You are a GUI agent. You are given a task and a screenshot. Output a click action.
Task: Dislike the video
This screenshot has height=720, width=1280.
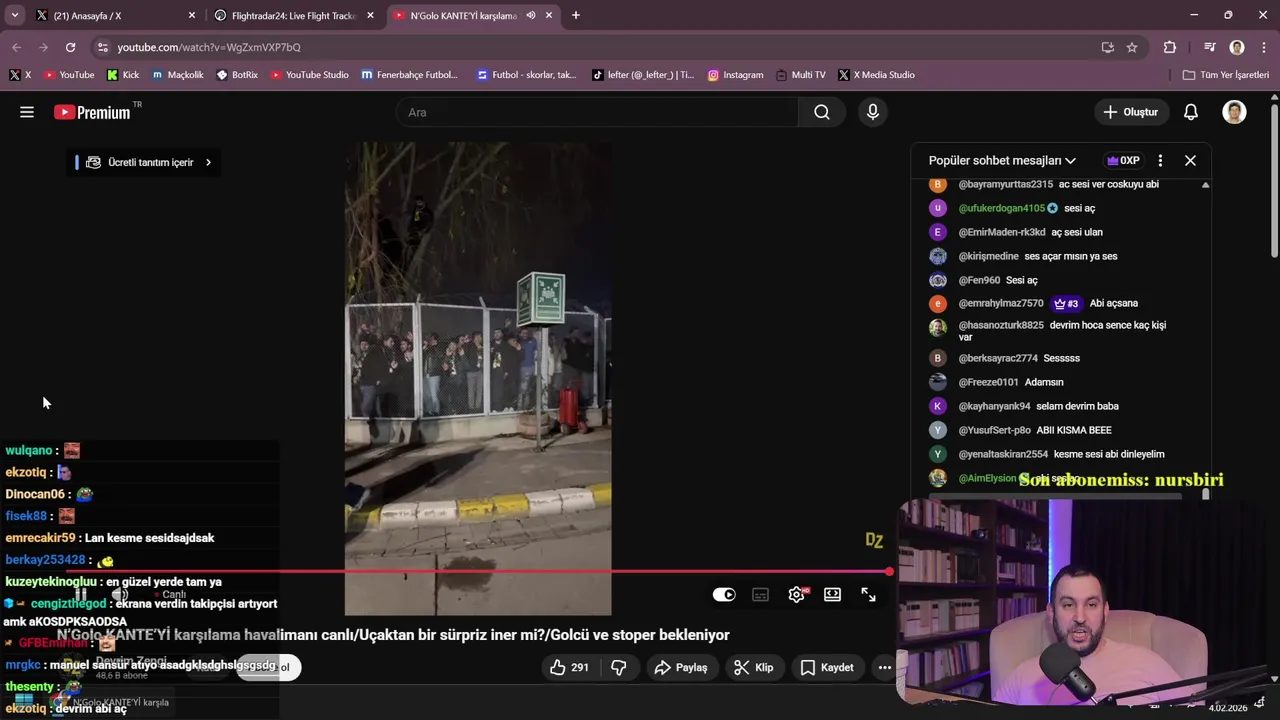[619, 667]
